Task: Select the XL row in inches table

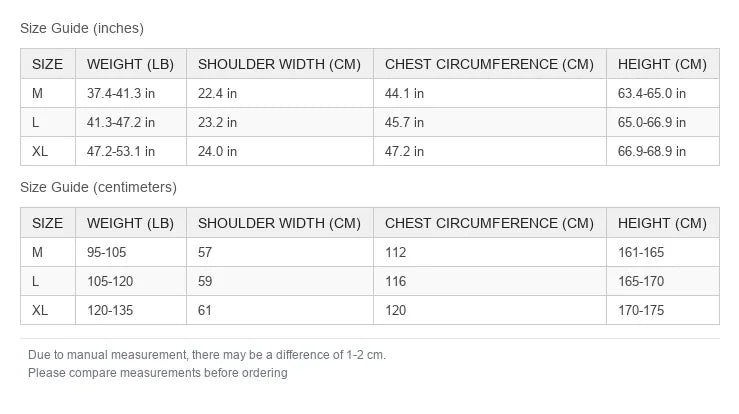Action: (370, 151)
